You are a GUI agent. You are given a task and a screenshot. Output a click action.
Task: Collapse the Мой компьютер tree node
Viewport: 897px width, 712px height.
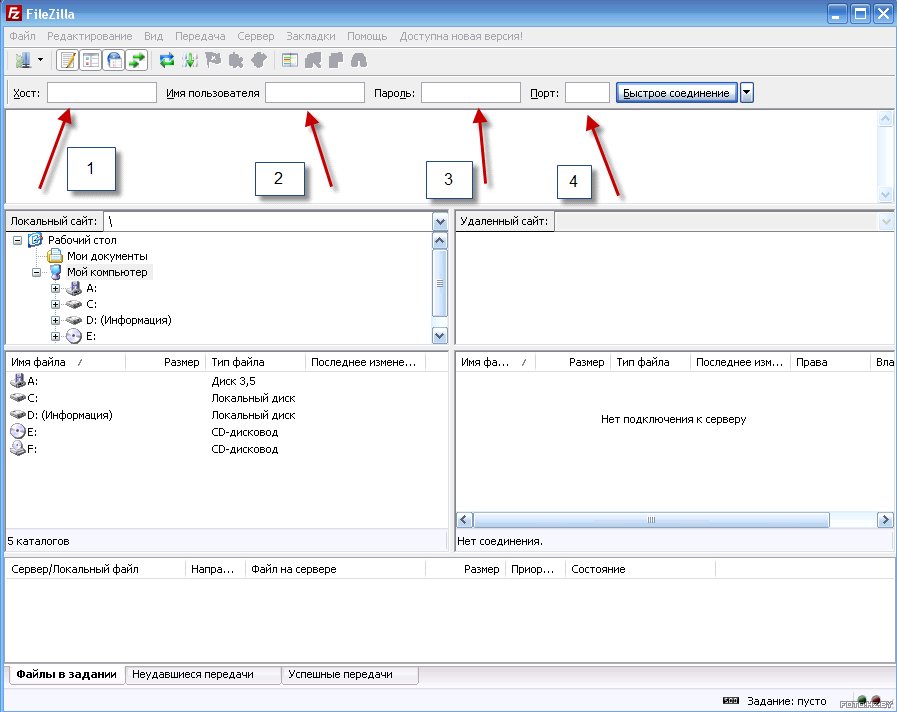(x=37, y=272)
